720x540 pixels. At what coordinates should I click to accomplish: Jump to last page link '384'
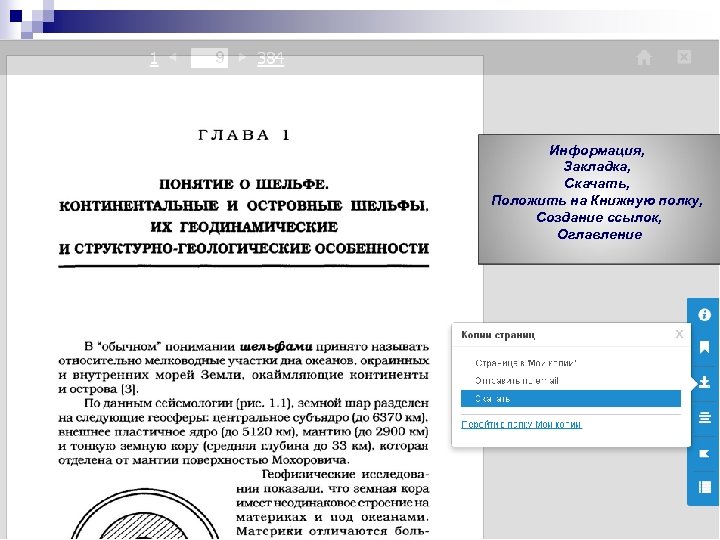click(270, 58)
